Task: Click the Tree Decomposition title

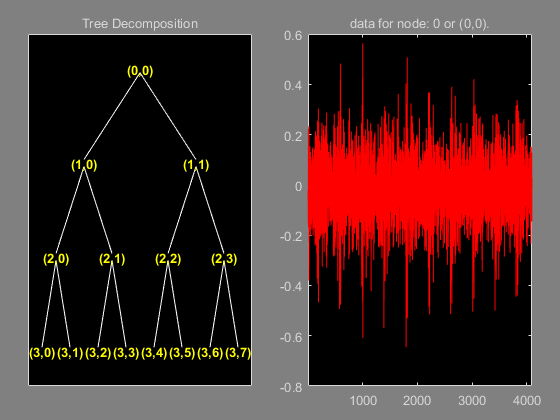Action: [140, 24]
